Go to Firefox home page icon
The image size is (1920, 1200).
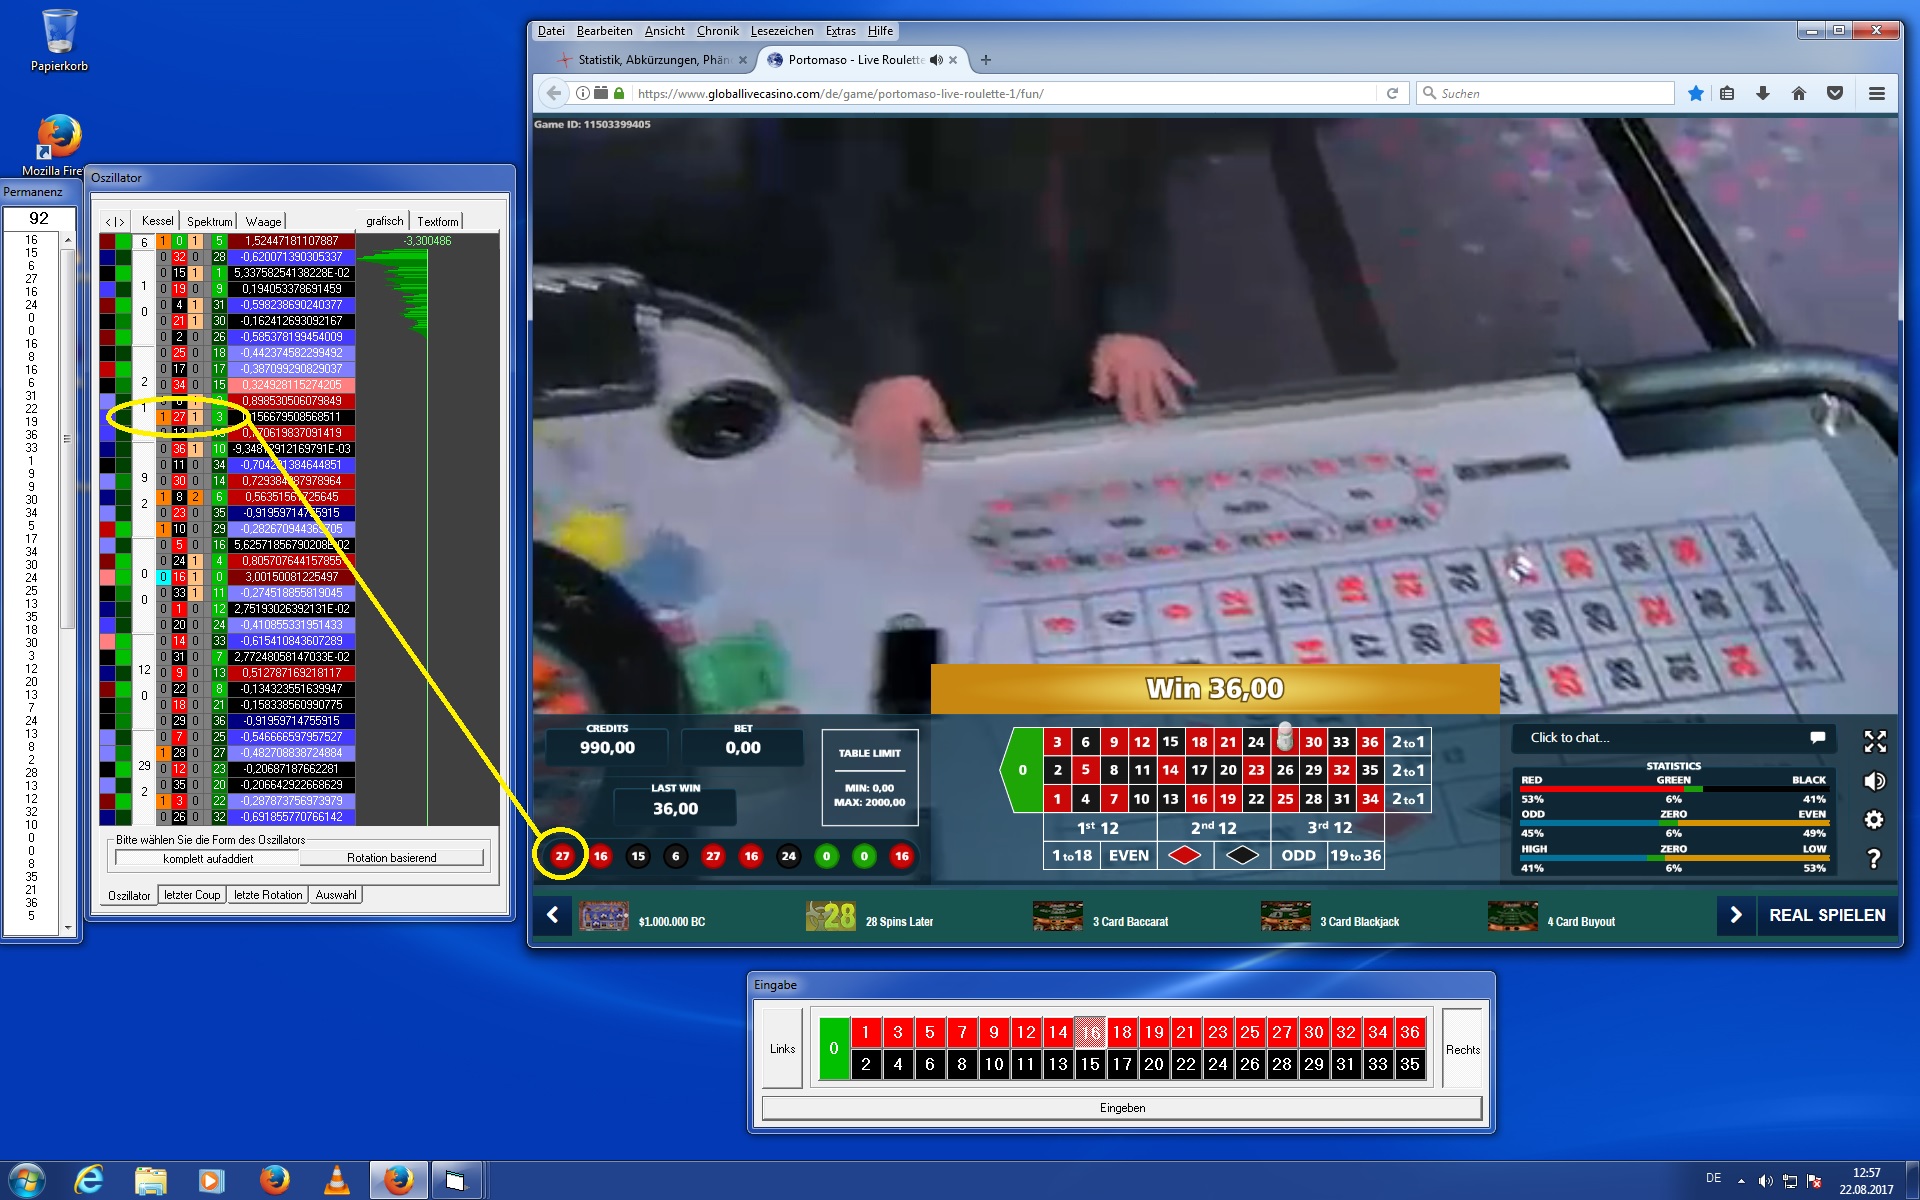[x=1799, y=93]
